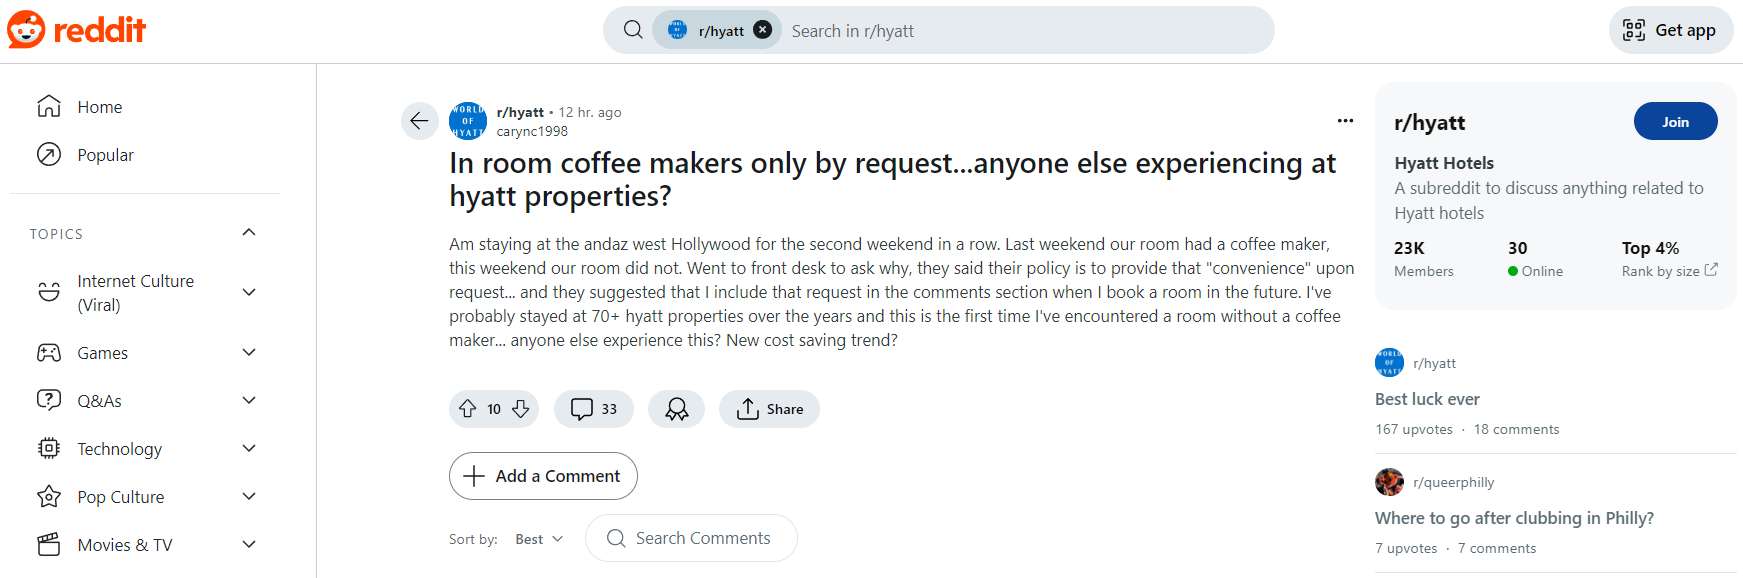Click the Reddit logo
The image size is (1743, 578).
click(x=77, y=30)
